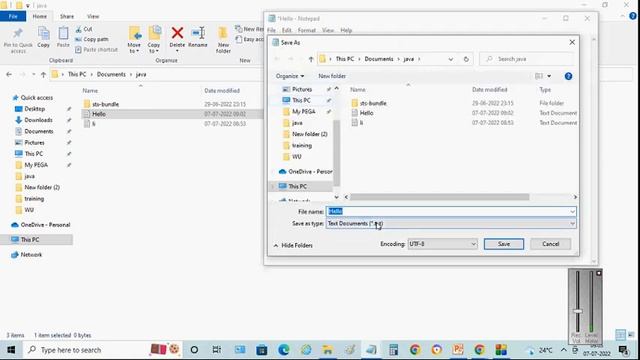Screen dimensions: 640x360
Task: Select My PEGA in Save As tree
Action: (x=304, y=112)
